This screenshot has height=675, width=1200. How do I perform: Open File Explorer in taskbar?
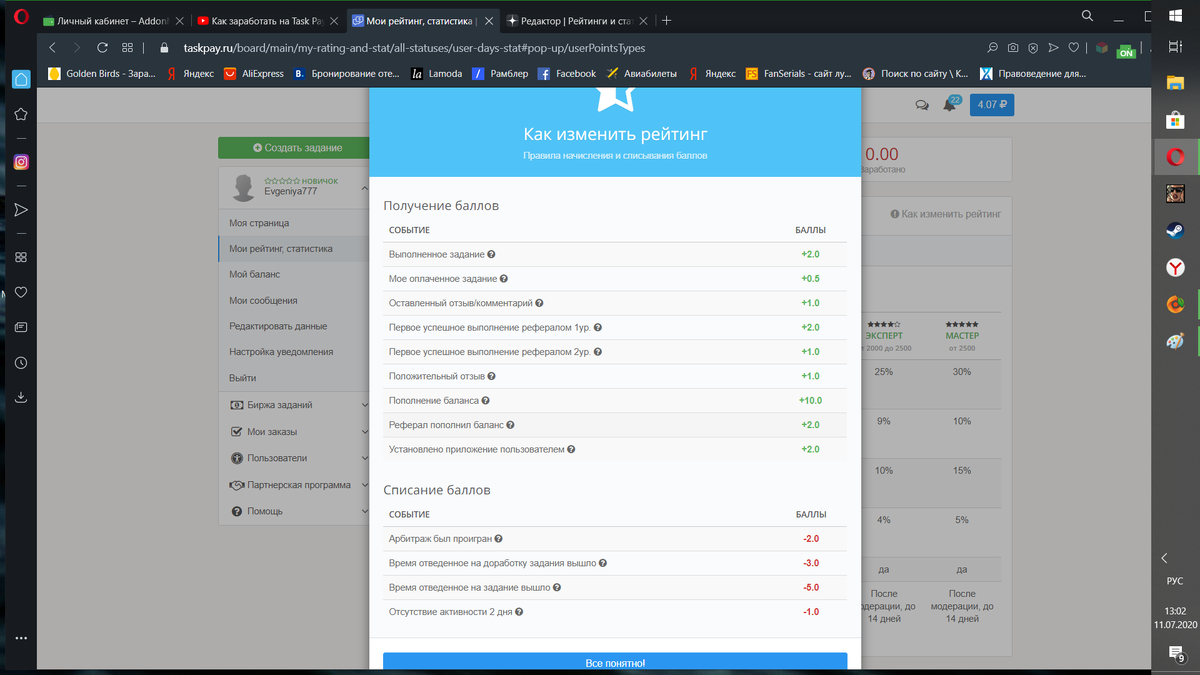coord(1175,83)
